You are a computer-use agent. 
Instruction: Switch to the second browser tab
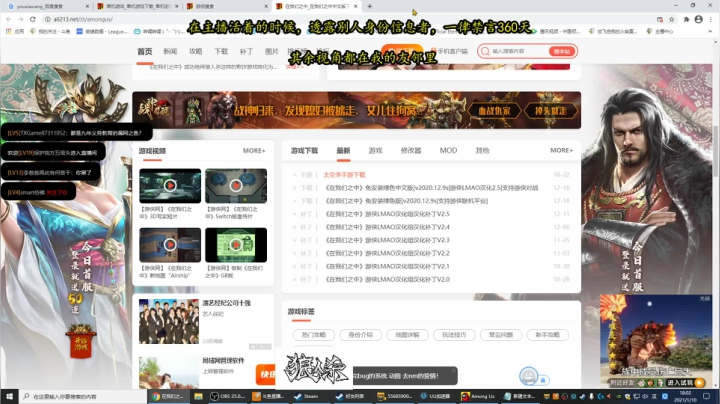point(137,6)
